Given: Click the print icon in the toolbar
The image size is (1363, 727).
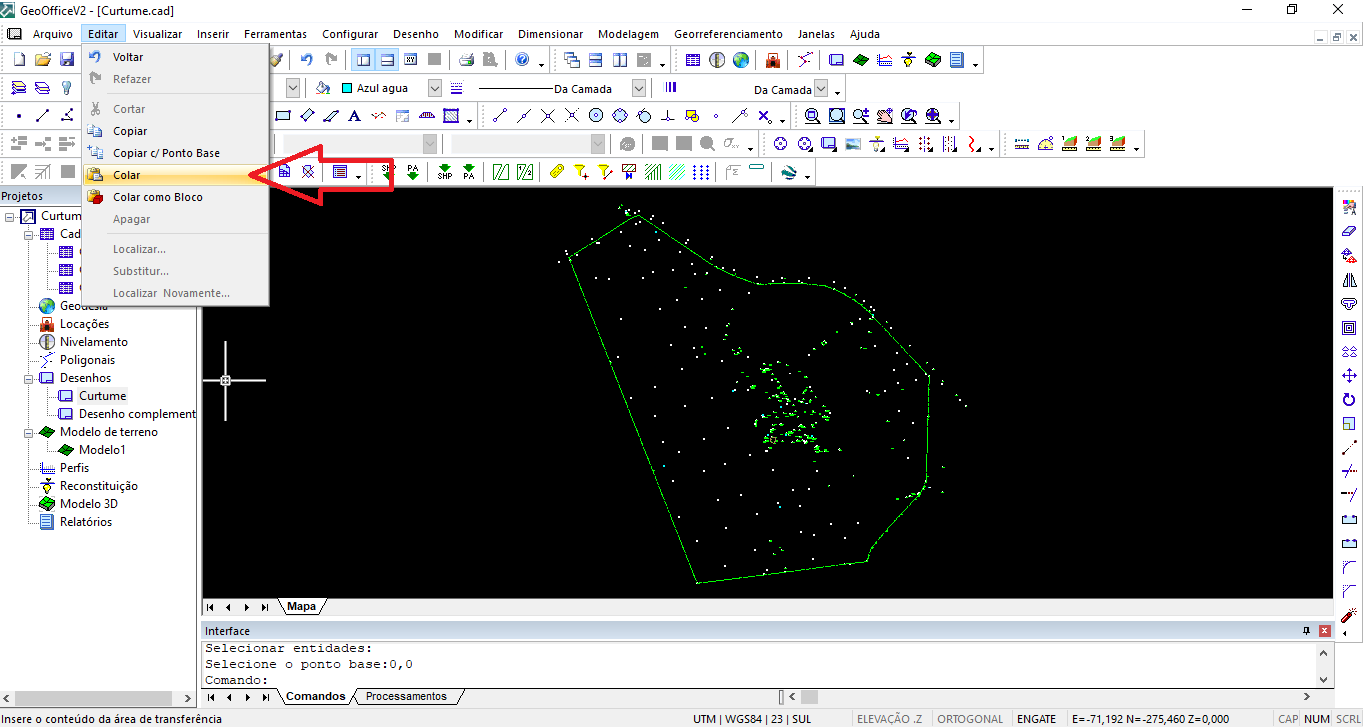Looking at the screenshot, I should [466, 60].
